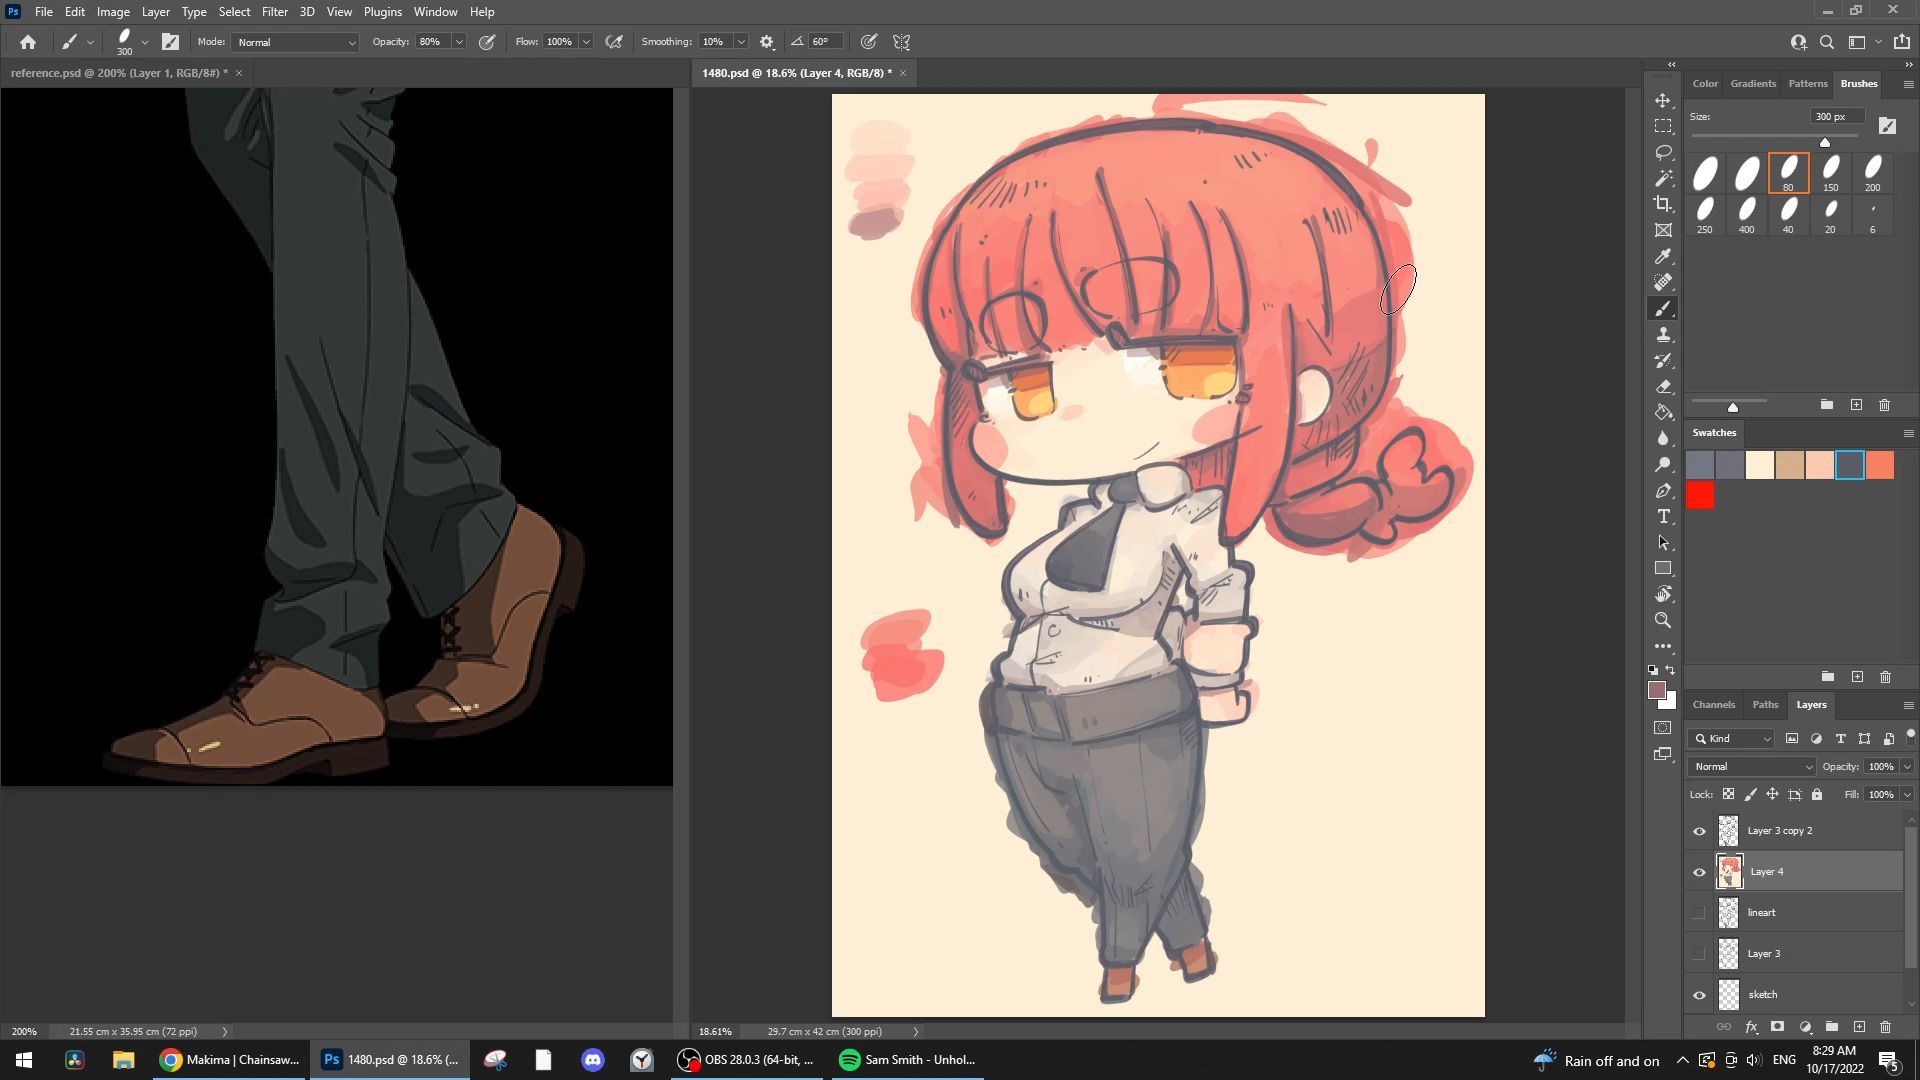Viewport: 1920px width, 1080px height.
Task: Hide Layer 3 copy 2
Action: coord(1699,831)
